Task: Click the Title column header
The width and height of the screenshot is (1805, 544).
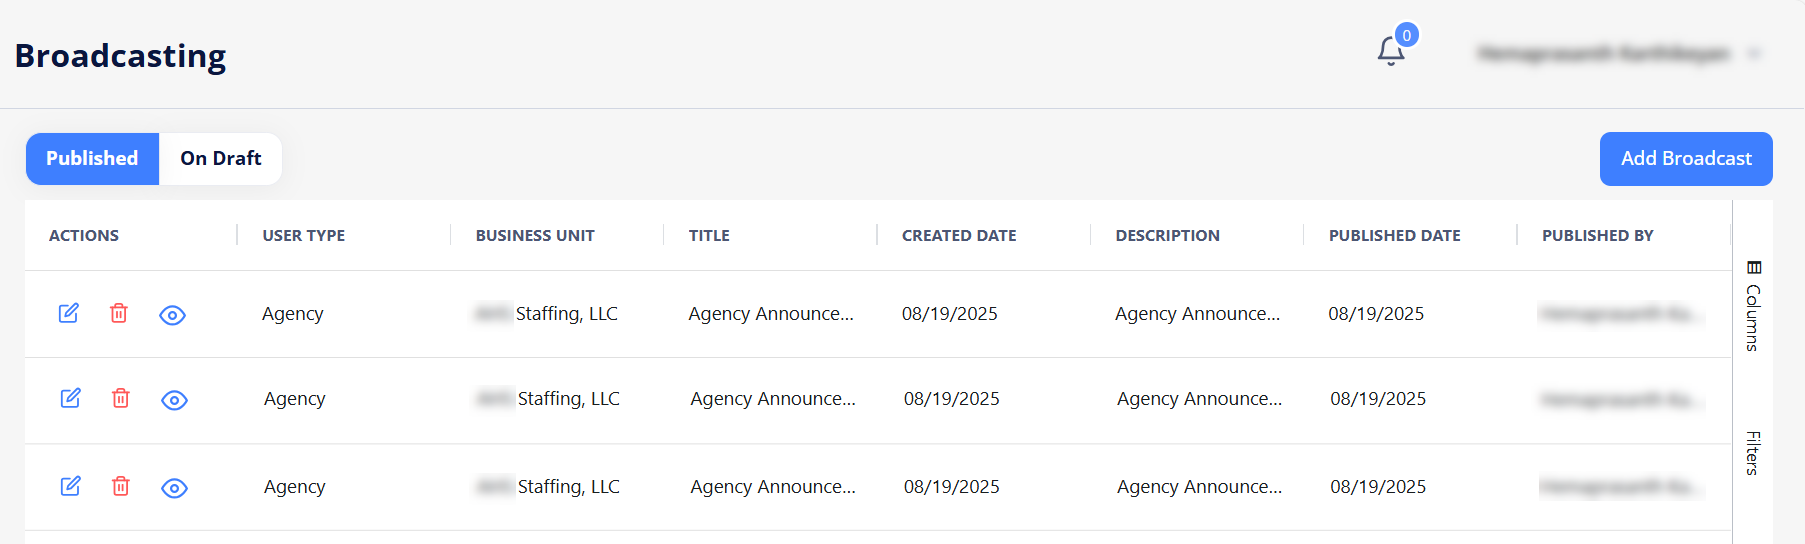Action: point(709,235)
